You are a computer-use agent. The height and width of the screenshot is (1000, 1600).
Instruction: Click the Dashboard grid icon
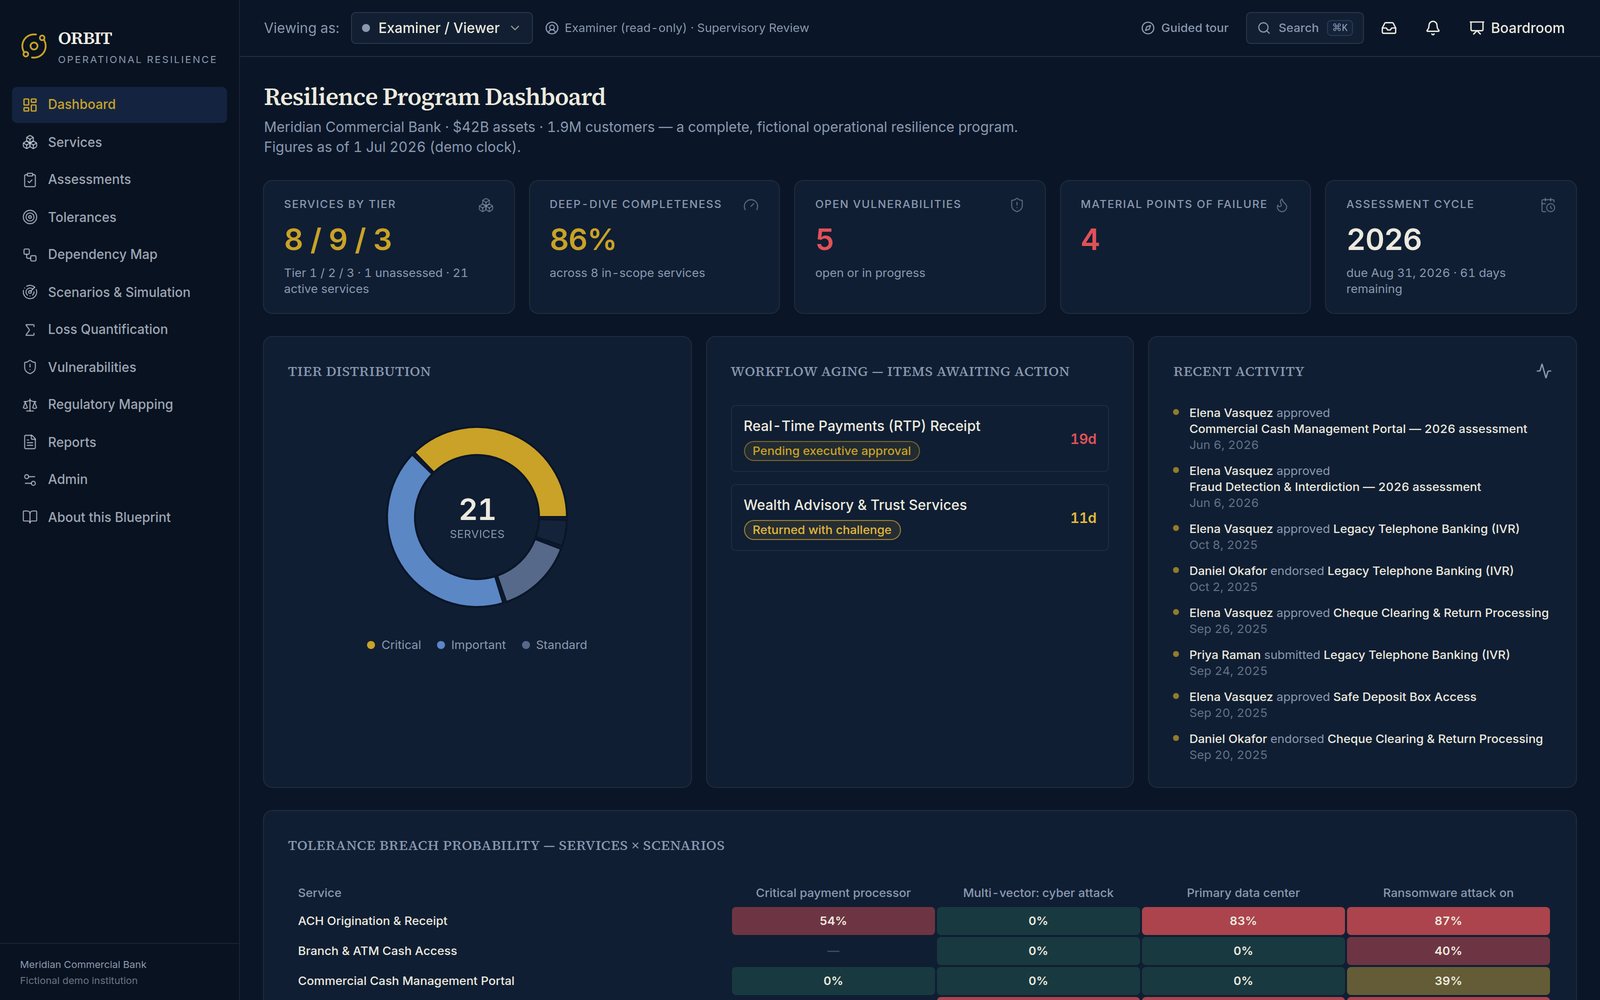click(x=30, y=105)
